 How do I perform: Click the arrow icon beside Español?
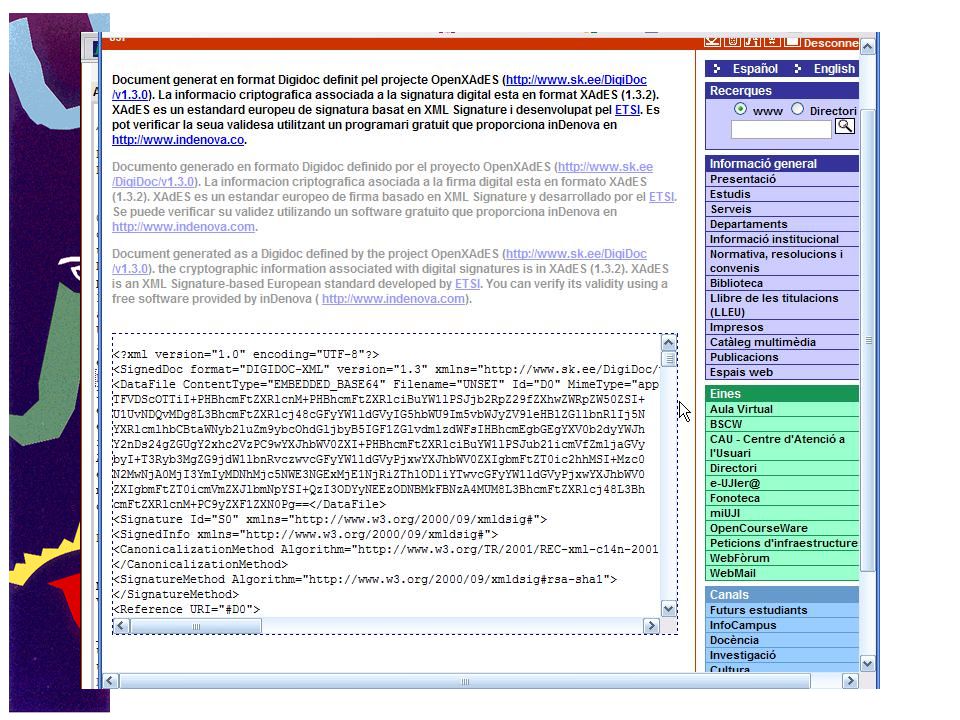point(717,69)
